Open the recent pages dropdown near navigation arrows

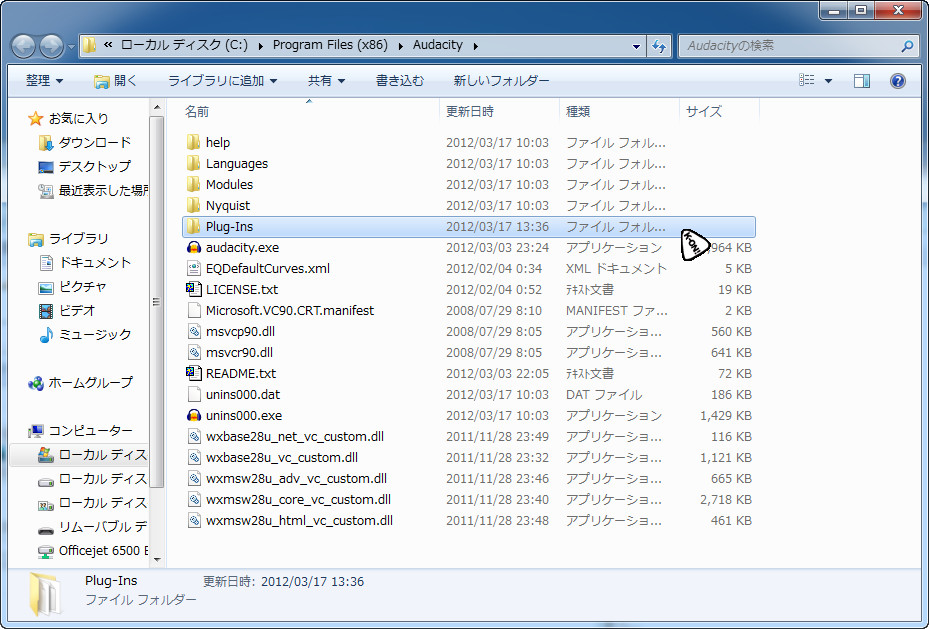pos(71,46)
